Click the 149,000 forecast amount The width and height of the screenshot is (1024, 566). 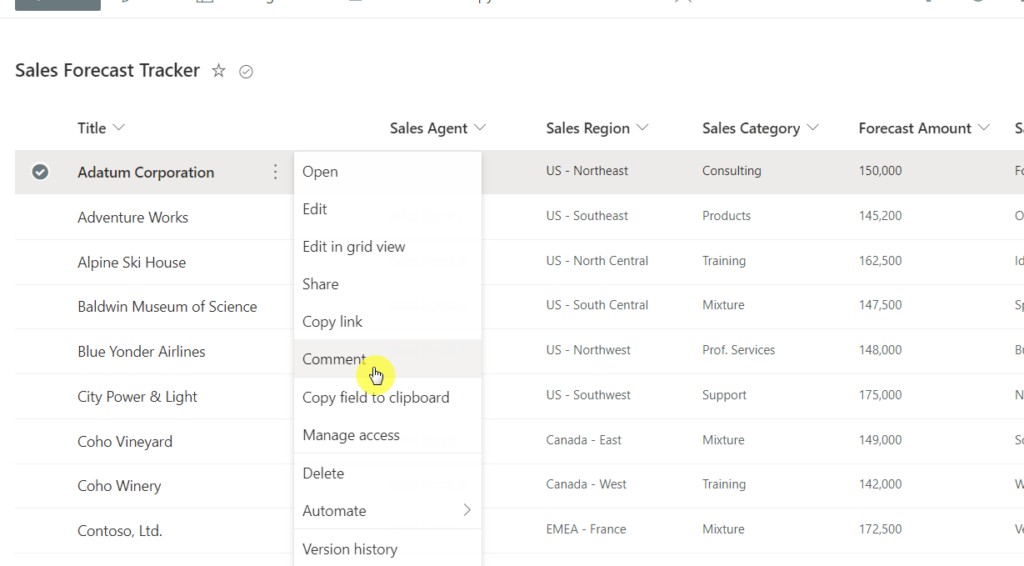pyautogui.click(x=880, y=440)
